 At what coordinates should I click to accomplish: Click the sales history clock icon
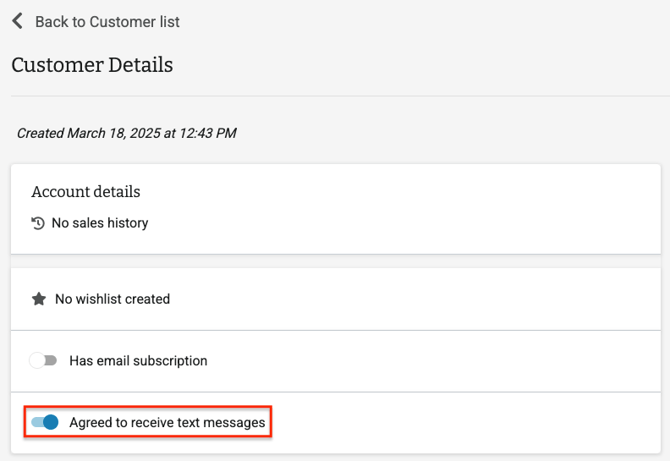(x=38, y=223)
